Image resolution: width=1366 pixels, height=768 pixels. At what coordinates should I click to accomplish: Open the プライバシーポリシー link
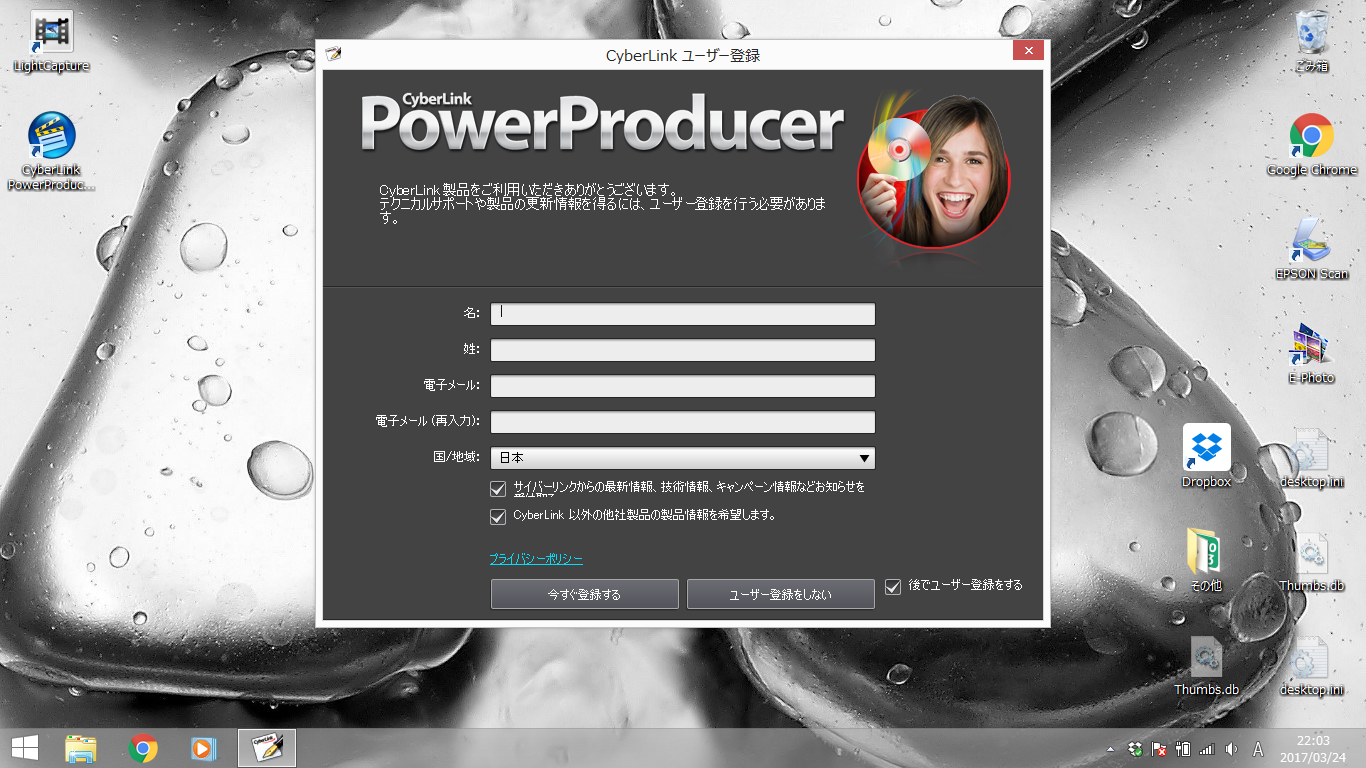(536, 559)
